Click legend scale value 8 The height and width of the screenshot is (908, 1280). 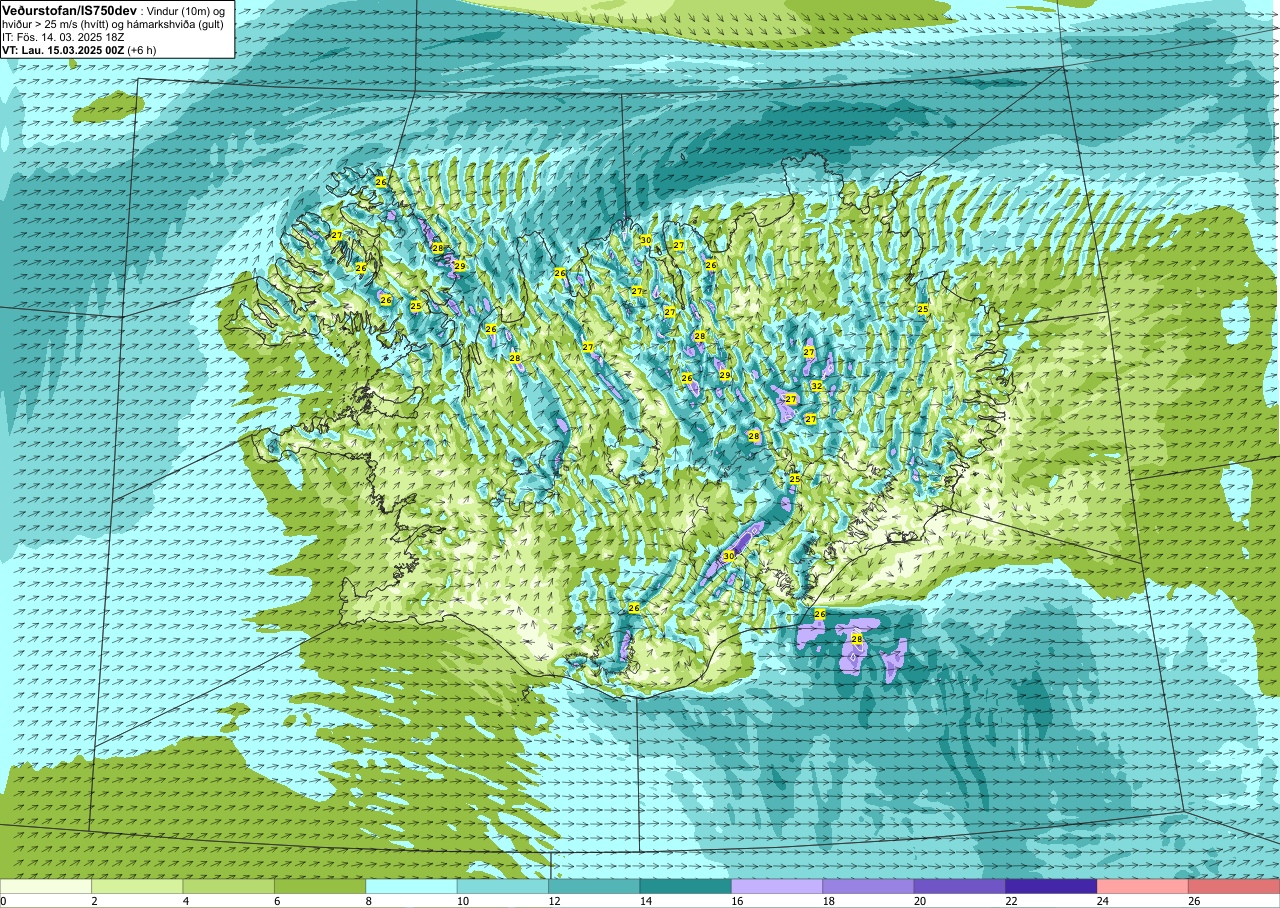click(368, 901)
